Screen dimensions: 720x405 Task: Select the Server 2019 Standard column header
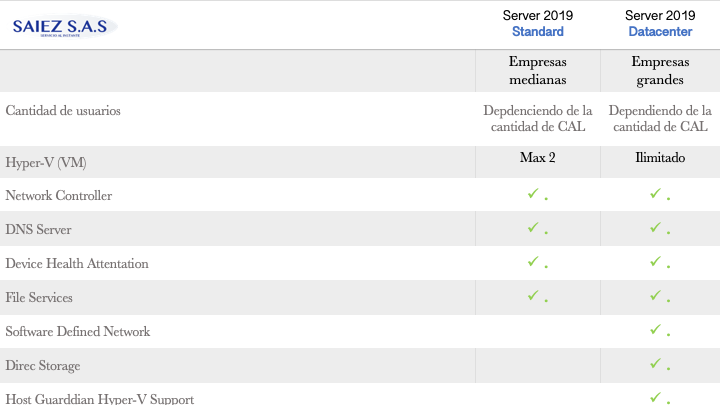537,24
